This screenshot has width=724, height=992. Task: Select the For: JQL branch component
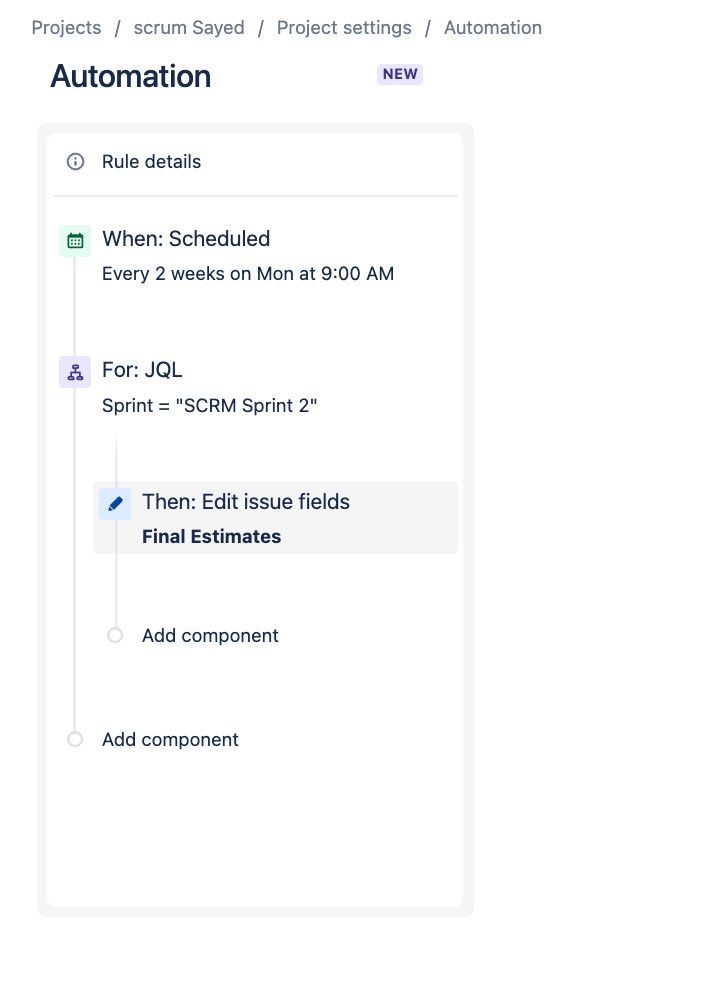pyautogui.click(x=142, y=370)
